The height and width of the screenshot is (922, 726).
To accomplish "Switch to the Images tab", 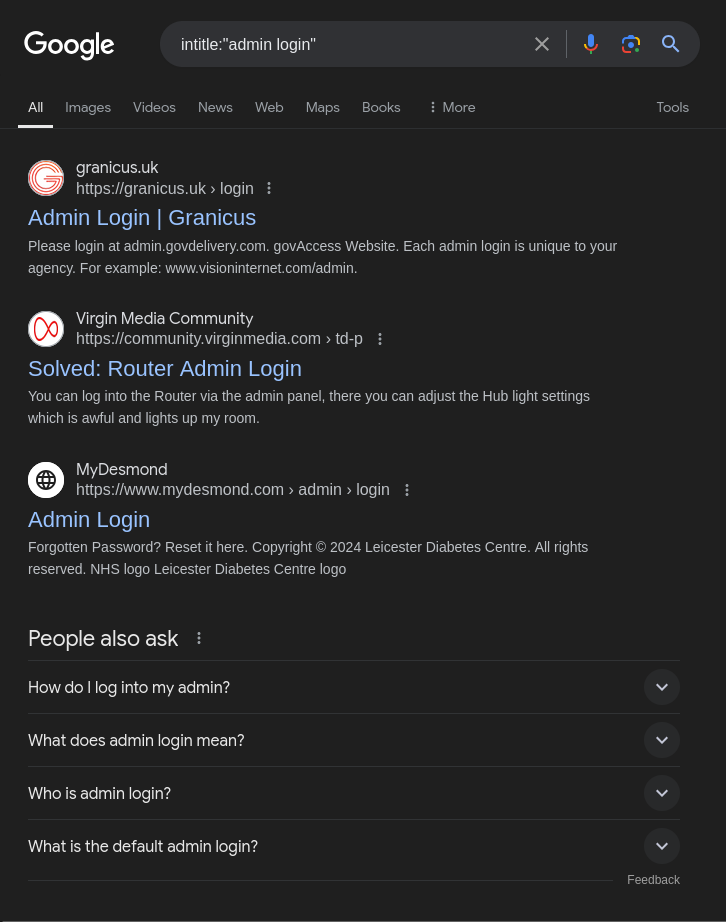I will click(x=88, y=107).
